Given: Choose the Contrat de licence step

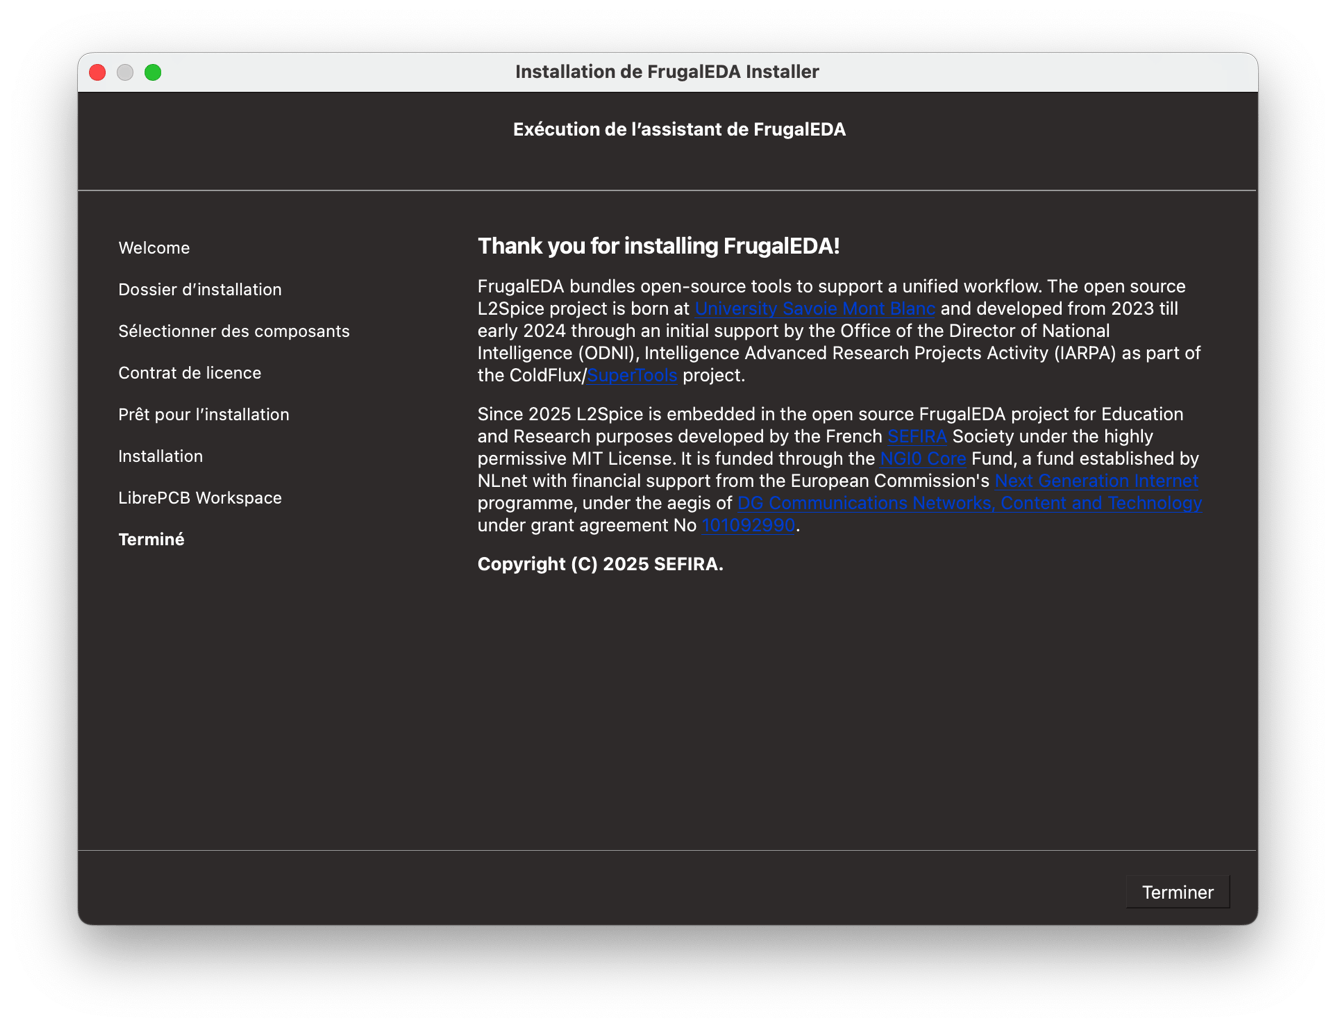Looking at the screenshot, I should point(190,373).
